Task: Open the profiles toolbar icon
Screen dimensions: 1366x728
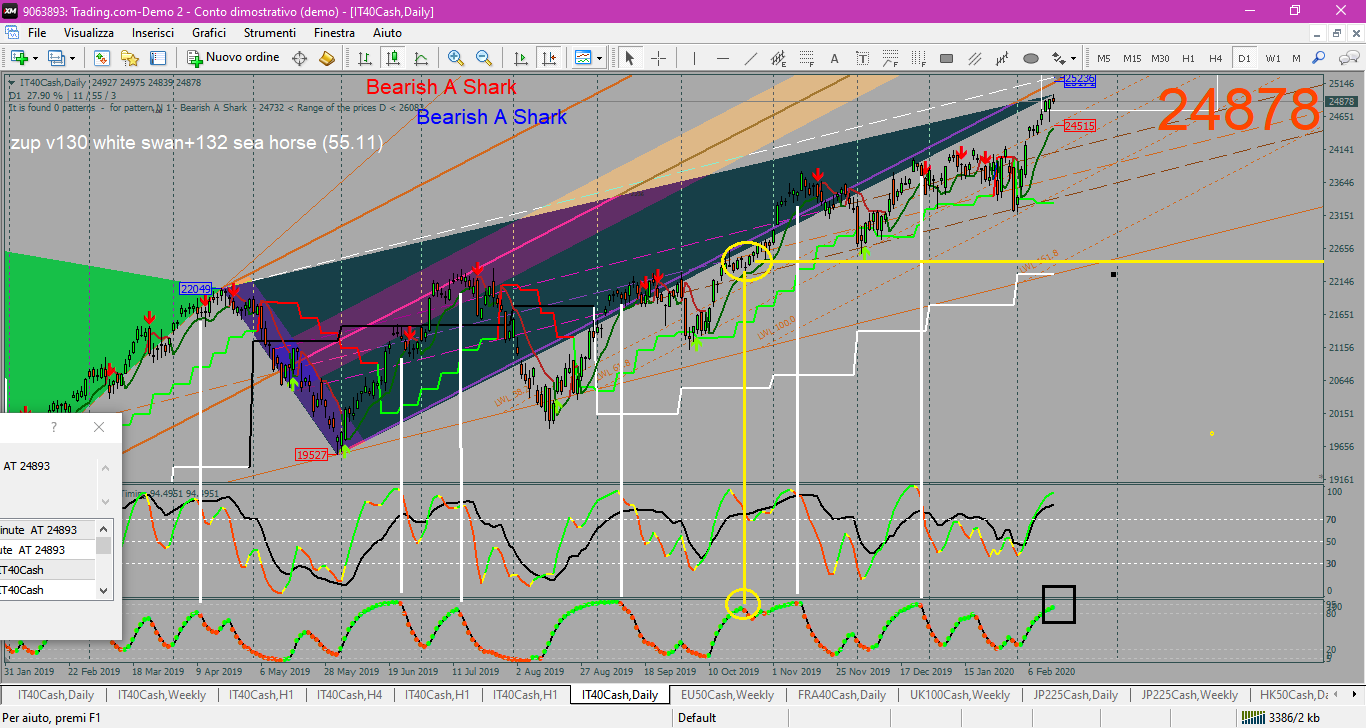Action: coord(57,58)
